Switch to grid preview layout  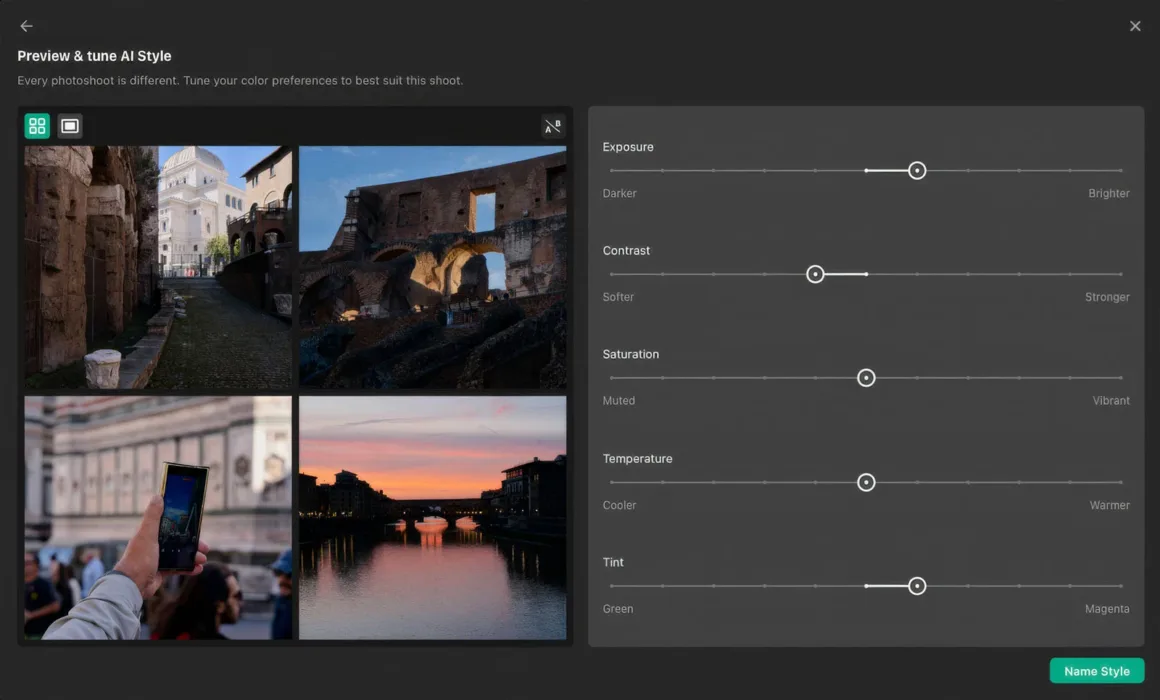click(37, 126)
